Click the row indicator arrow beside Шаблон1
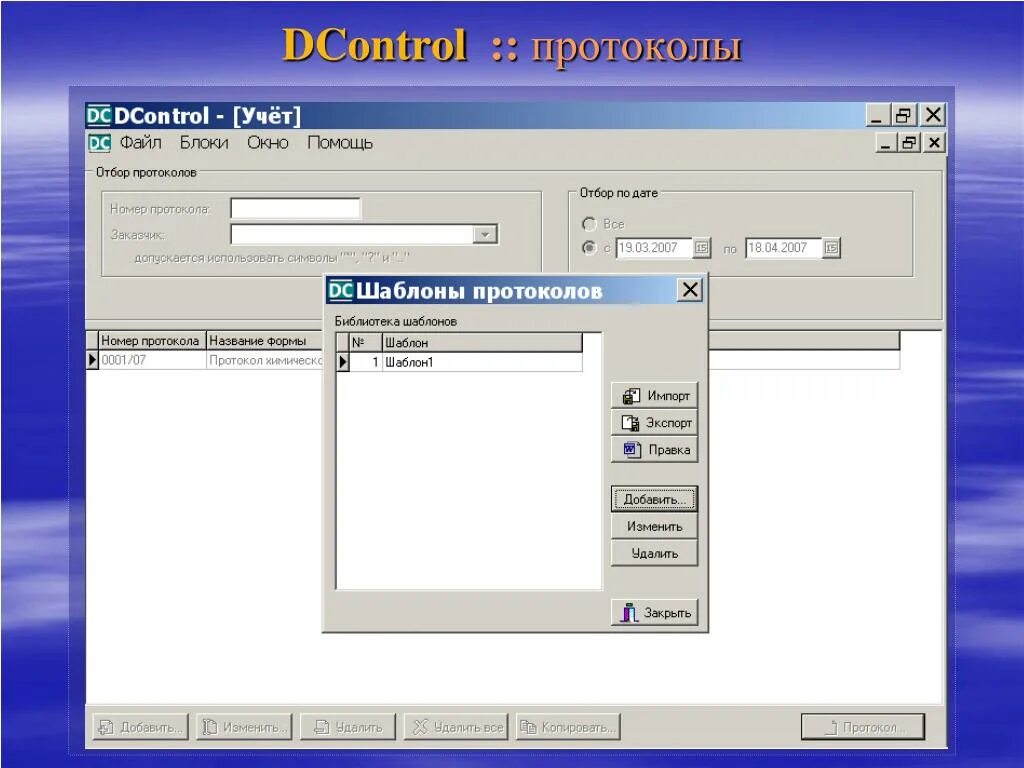This screenshot has width=1024, height=768. click(343, 362)
